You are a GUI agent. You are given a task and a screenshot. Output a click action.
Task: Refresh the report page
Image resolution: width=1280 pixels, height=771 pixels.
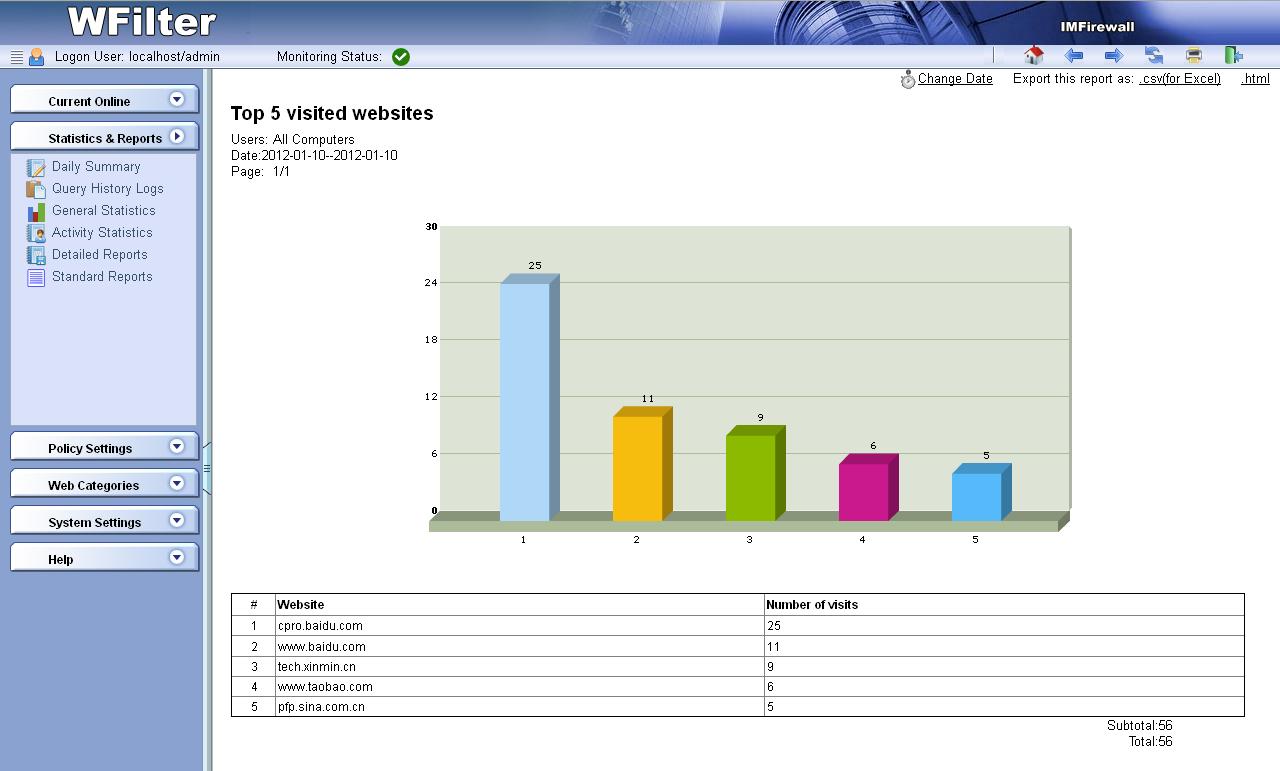click(1154, 56)
